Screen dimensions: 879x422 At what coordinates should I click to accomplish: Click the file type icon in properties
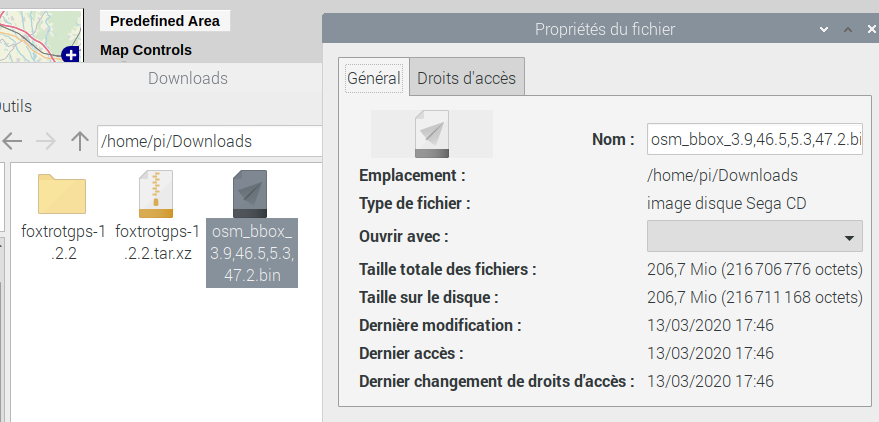tap(432, 134)
